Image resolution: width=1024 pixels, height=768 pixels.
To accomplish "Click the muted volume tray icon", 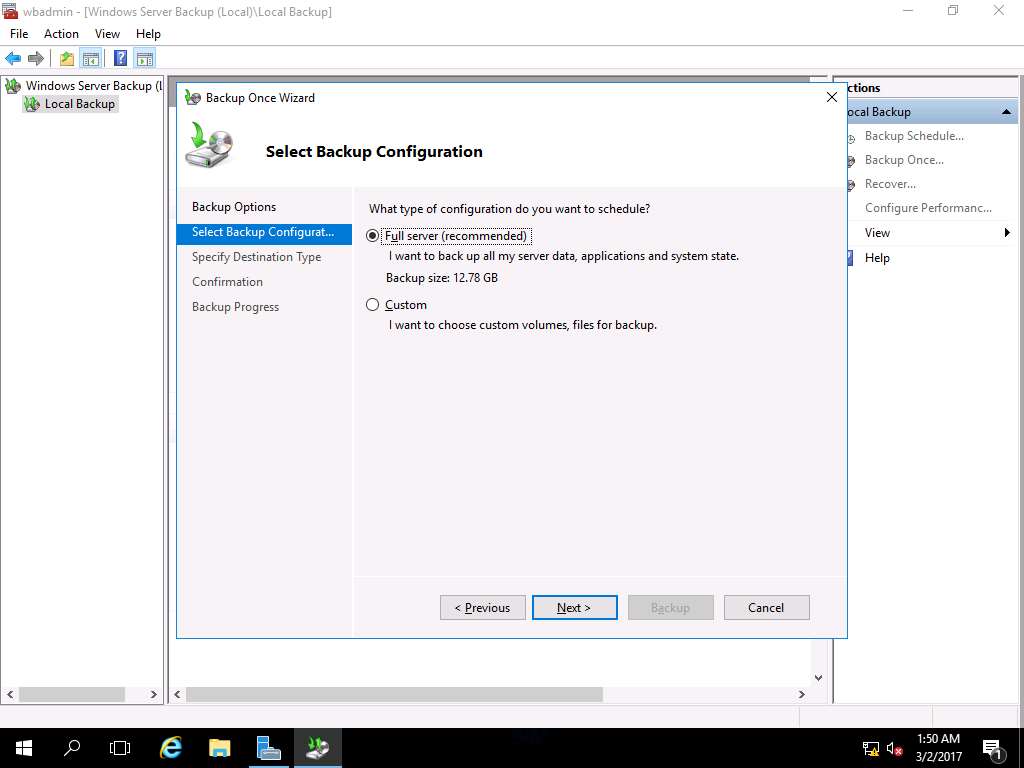I will pyautogui.click(x=895, y=748).
